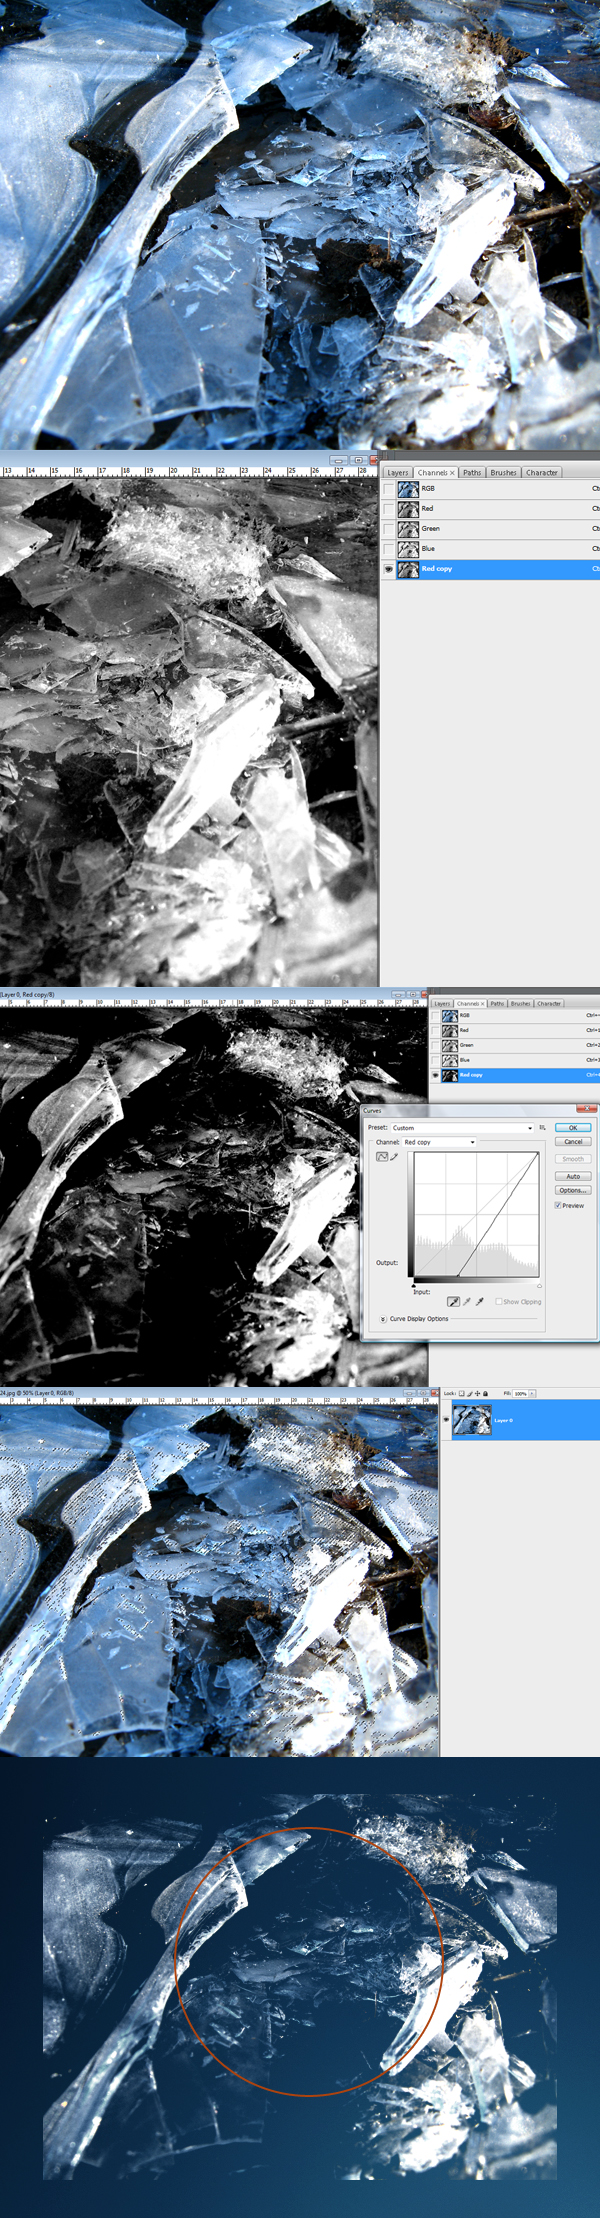Click the white input slider triangle under curve
Screen dimensions: 600x2218
[x=539, y=1285]
